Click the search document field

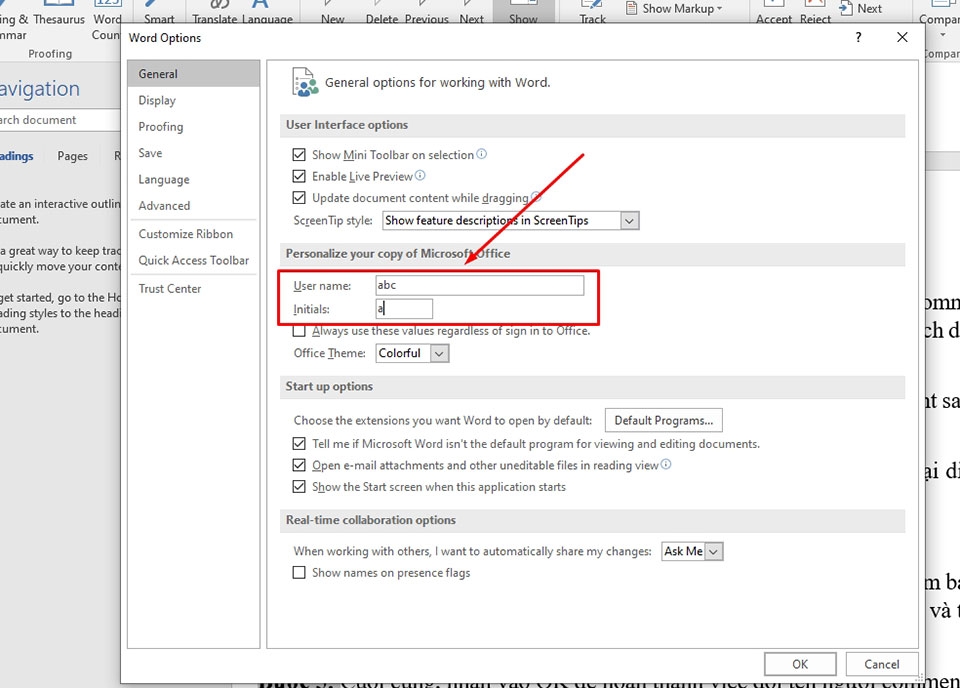pos(60,120)
